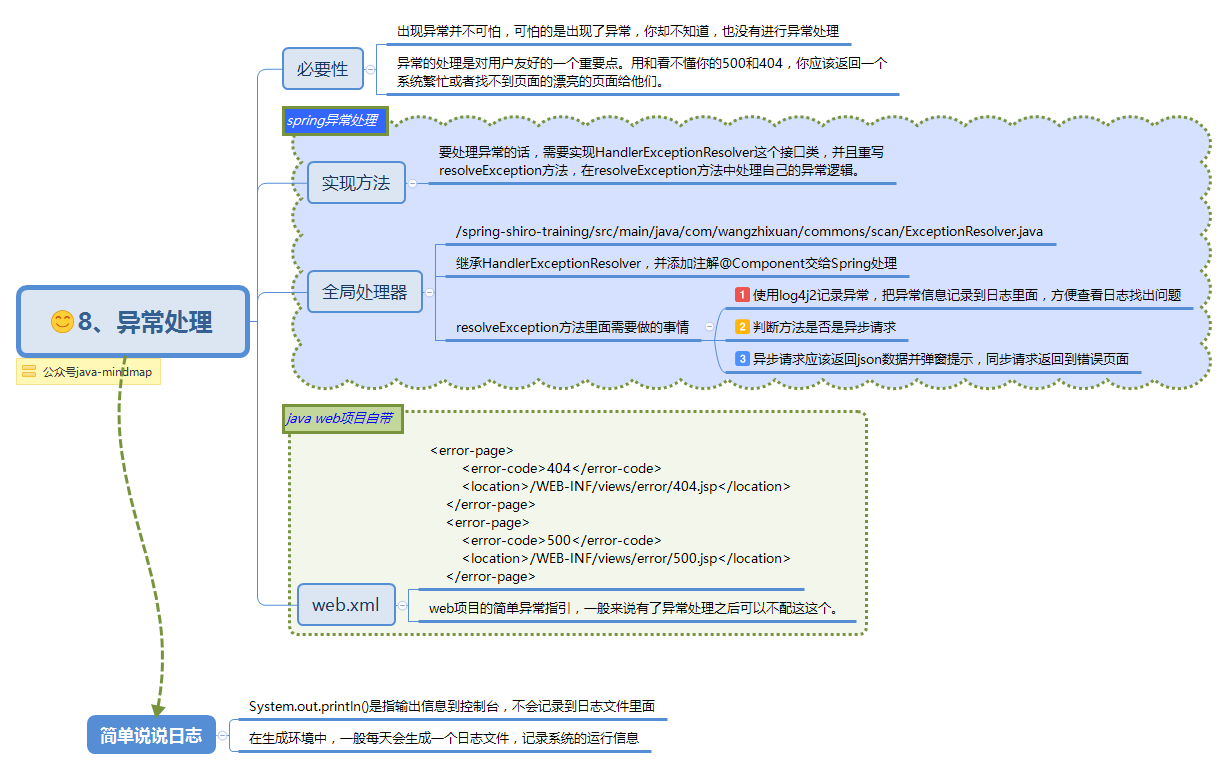The width and height of the screenshot is (1231, 770).
Task: Select the 实现方法 topic node
Action: coord(356,183)
